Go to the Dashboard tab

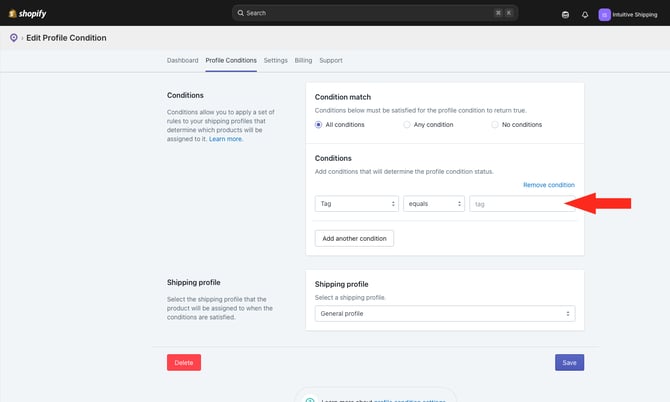click(182, 60)
